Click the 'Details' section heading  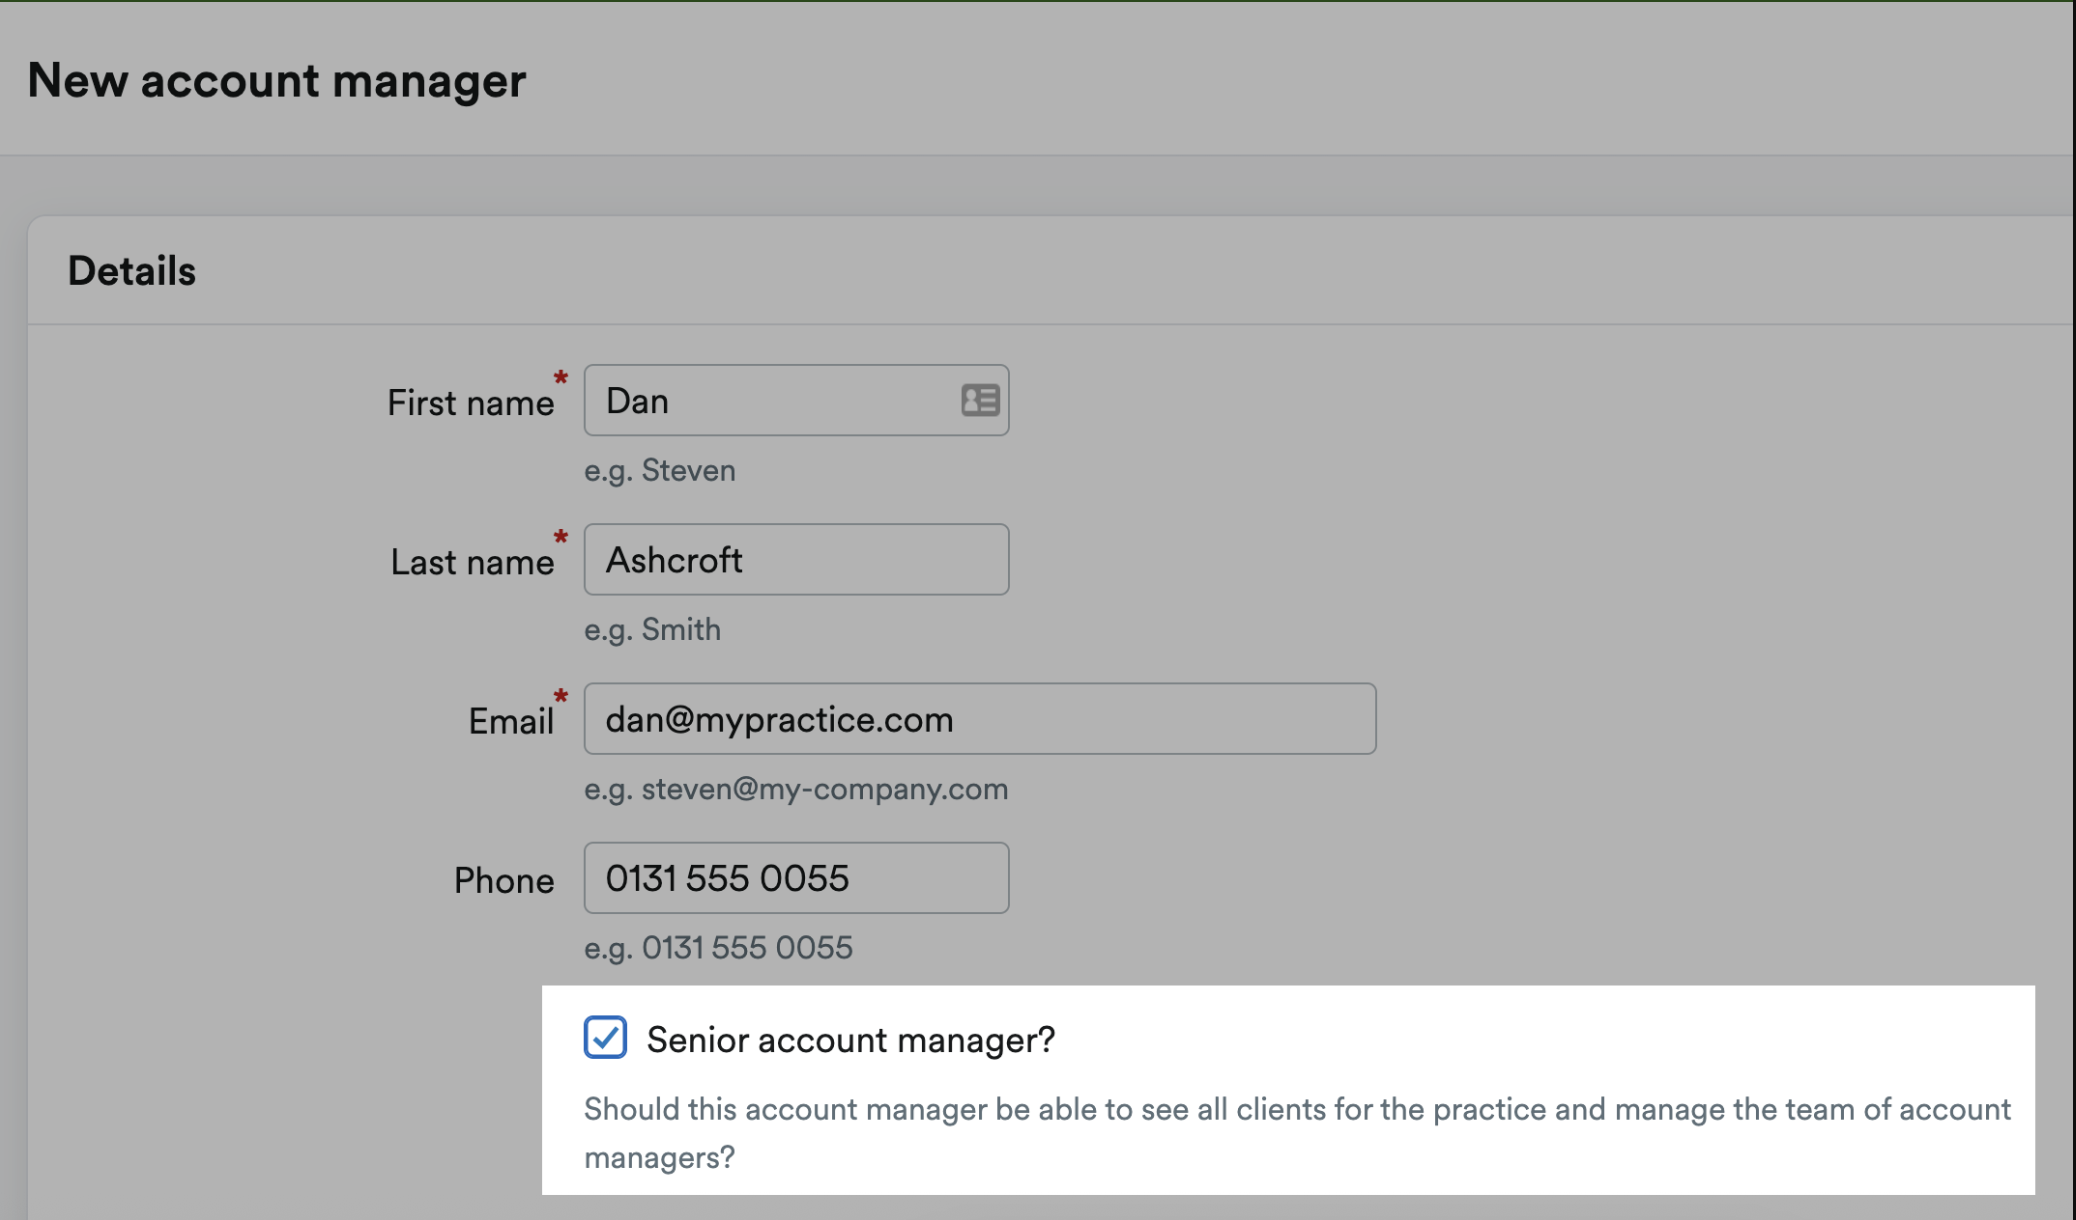[x=132, y=271]
